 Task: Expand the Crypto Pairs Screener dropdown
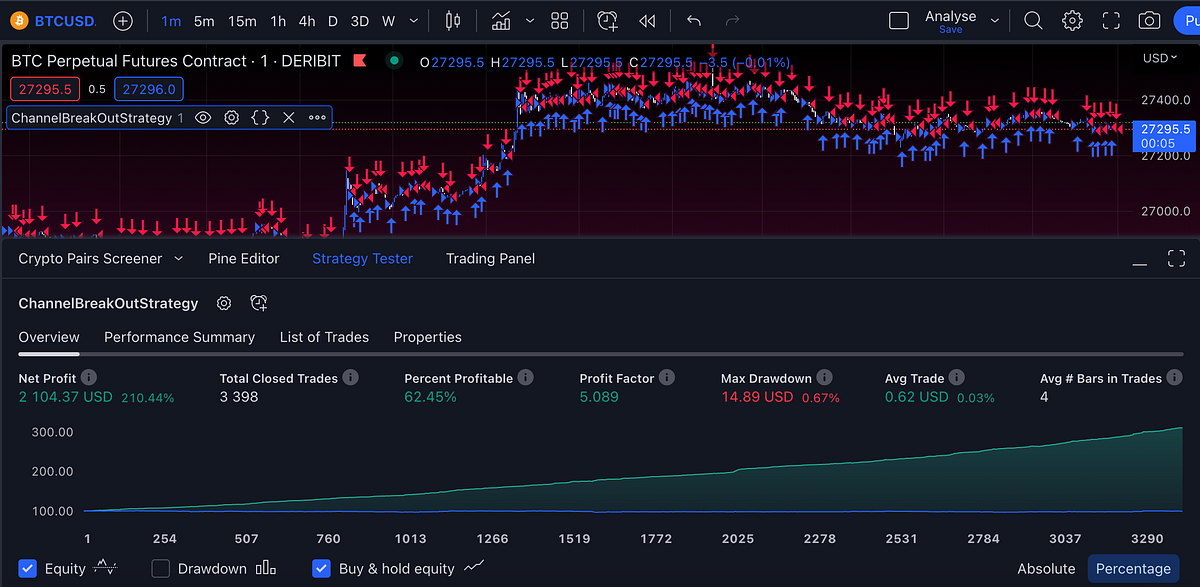coord(179,258)
